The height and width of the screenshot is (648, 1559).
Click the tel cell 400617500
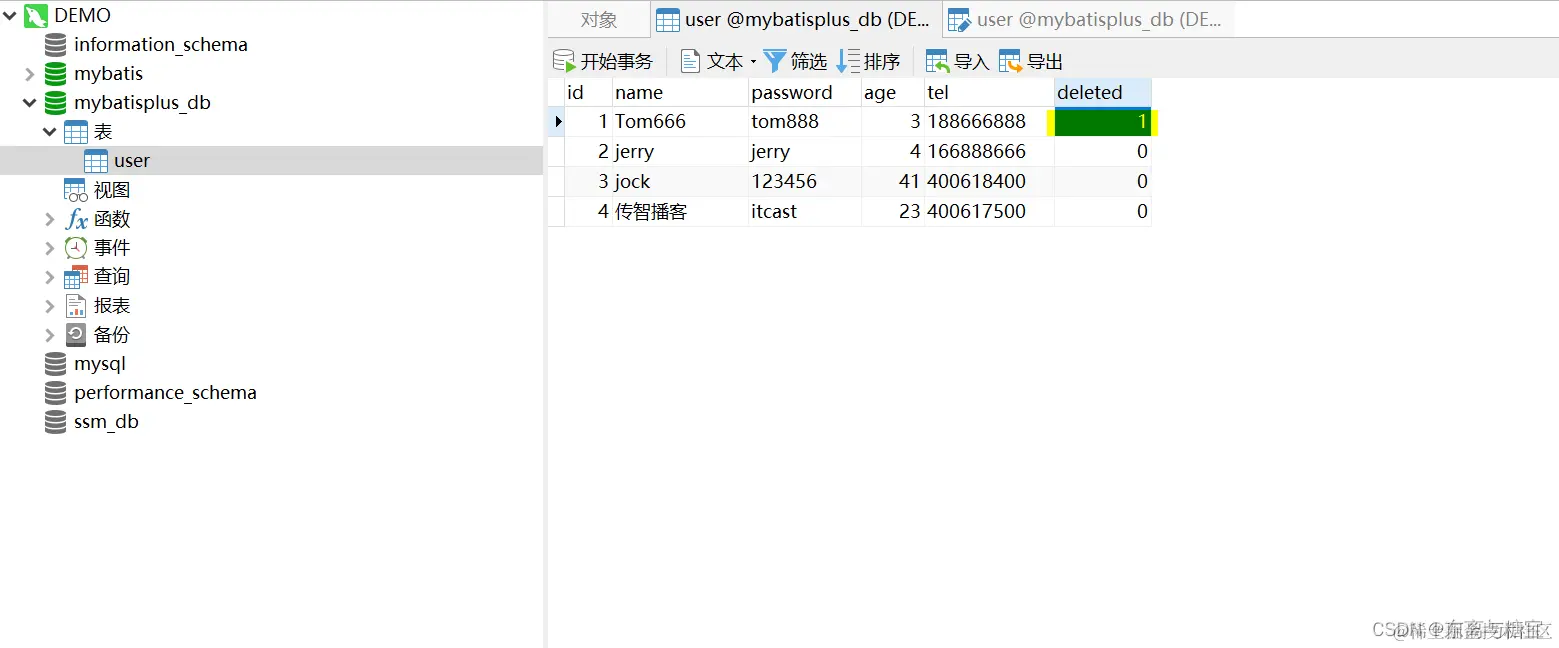click(989, 212)
